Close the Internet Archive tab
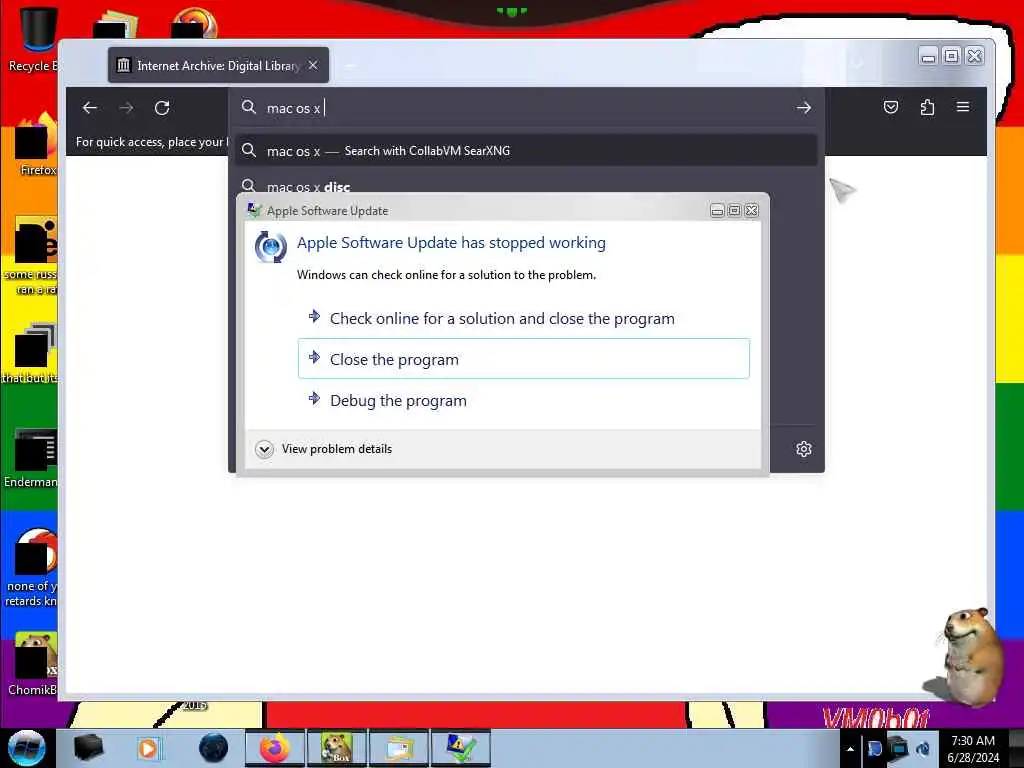 313,65
